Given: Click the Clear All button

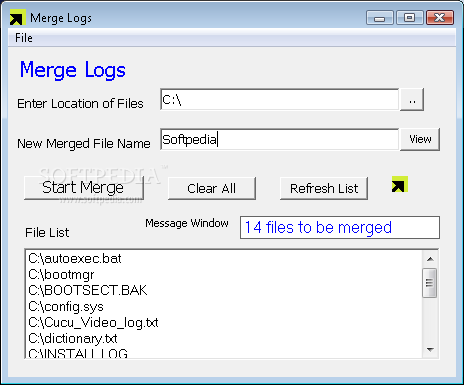Looking at the screenshot, I should [x=212, y=188].
